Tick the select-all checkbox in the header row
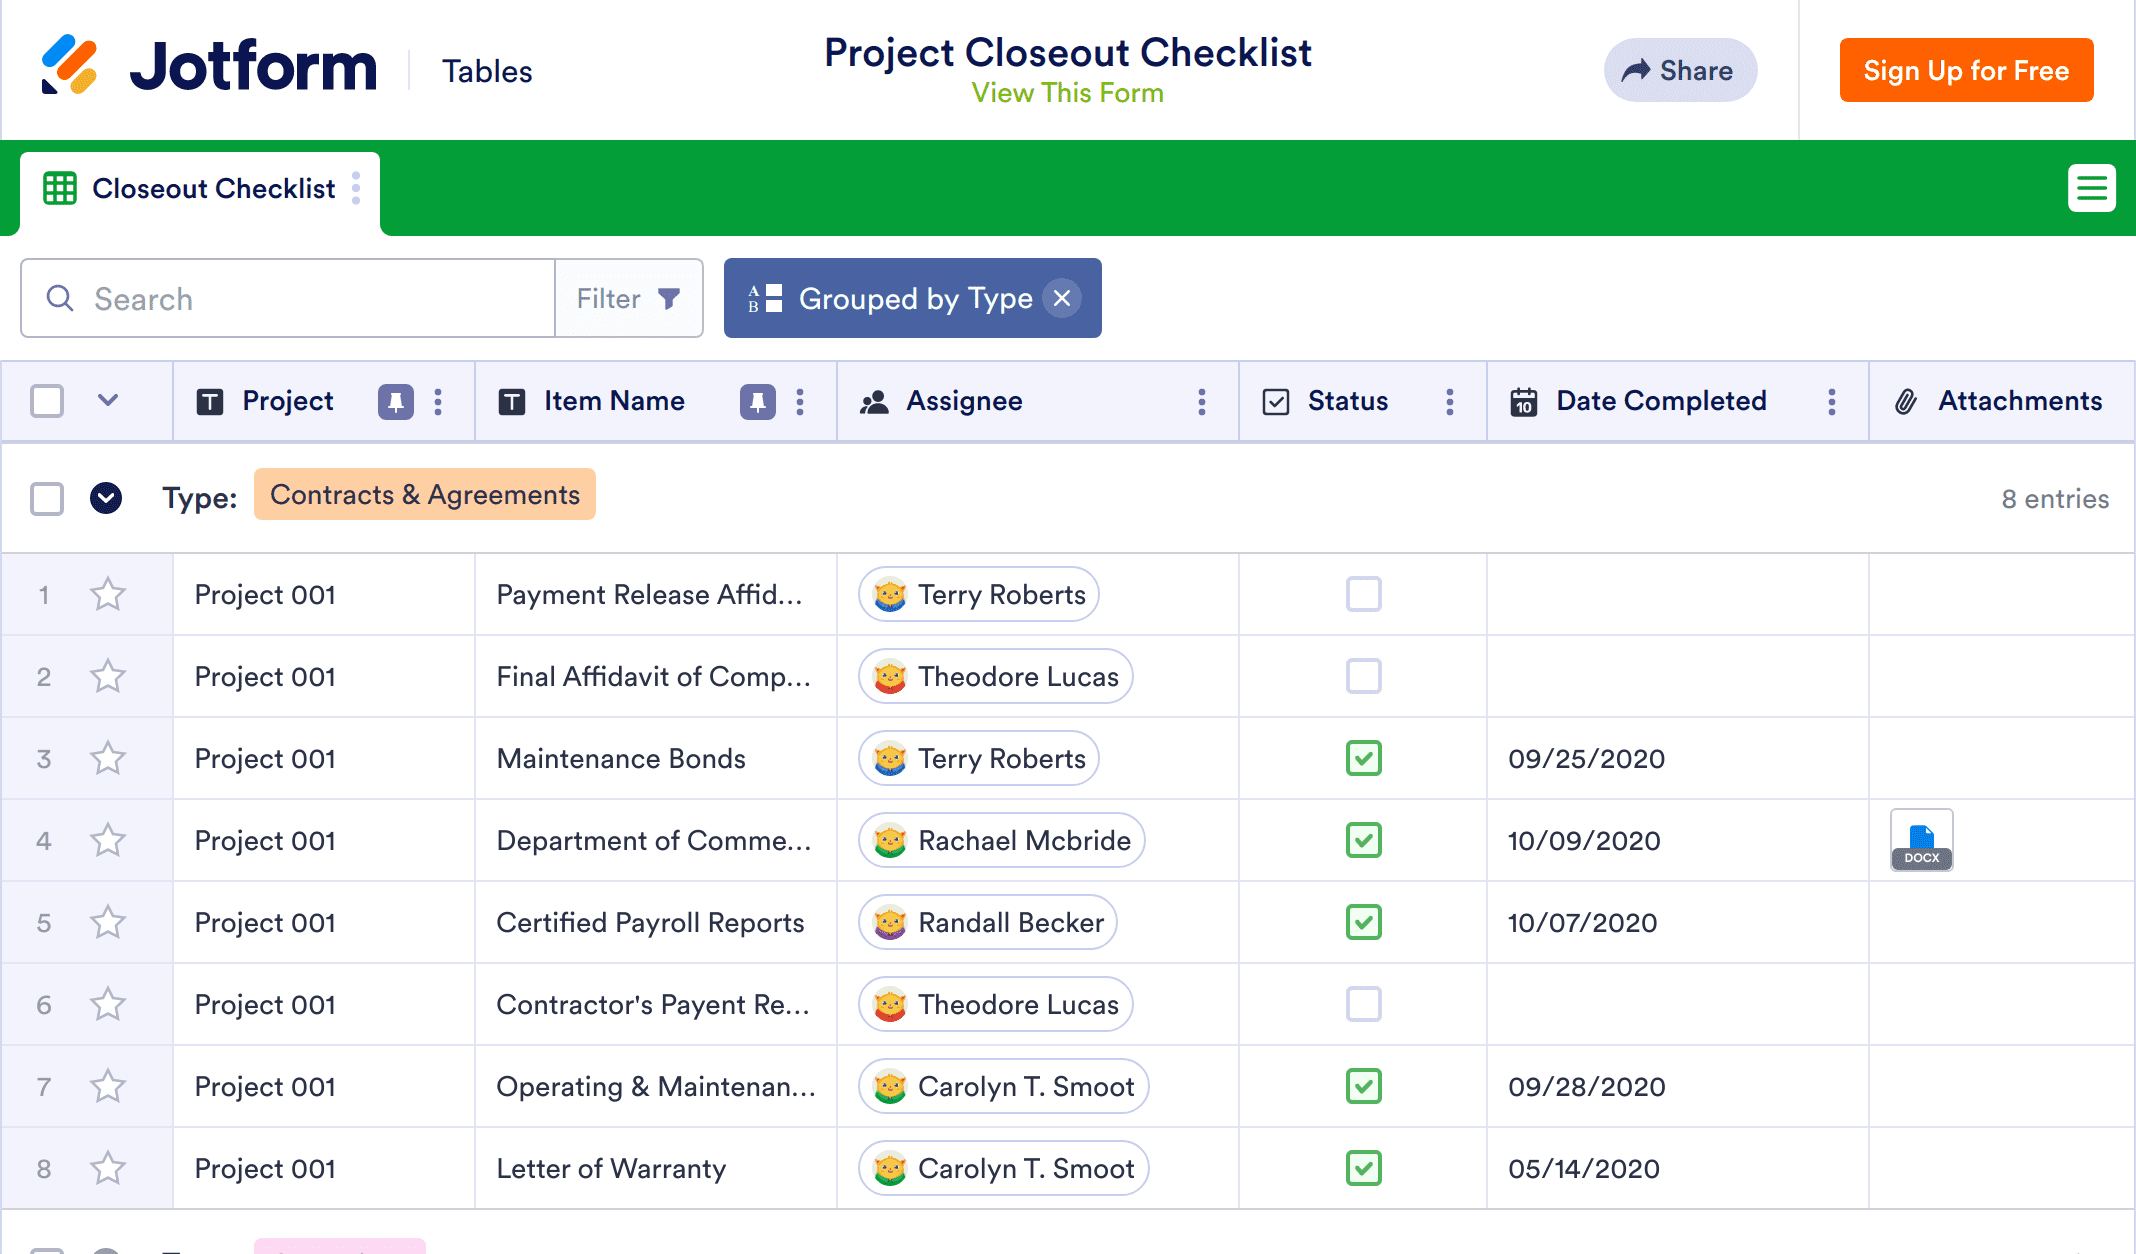Viewport: 2136px width, 1254px height. (x=47, y=402)
